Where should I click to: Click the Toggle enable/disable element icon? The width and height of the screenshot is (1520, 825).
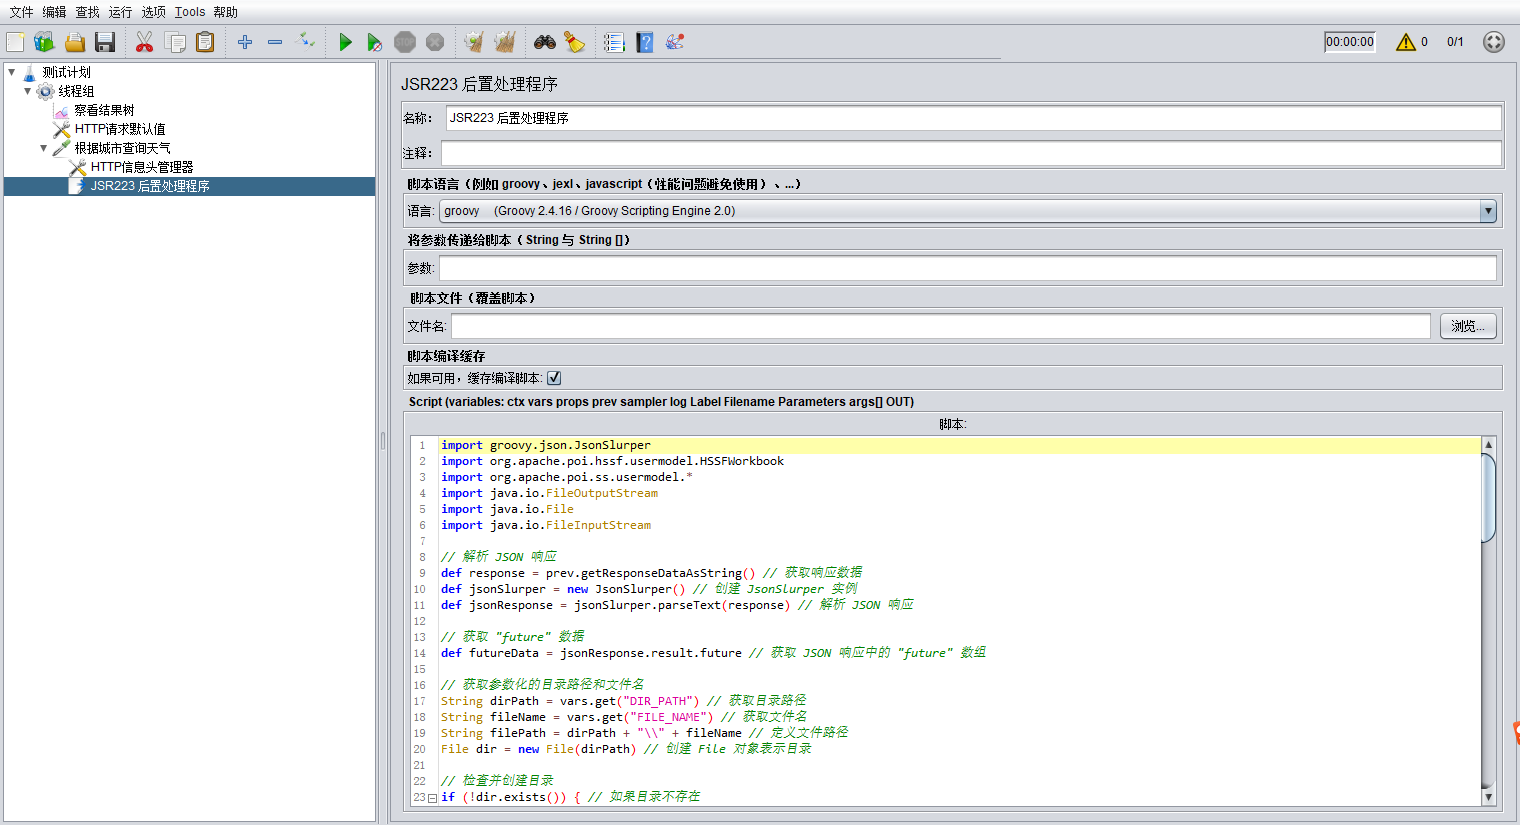307,42
